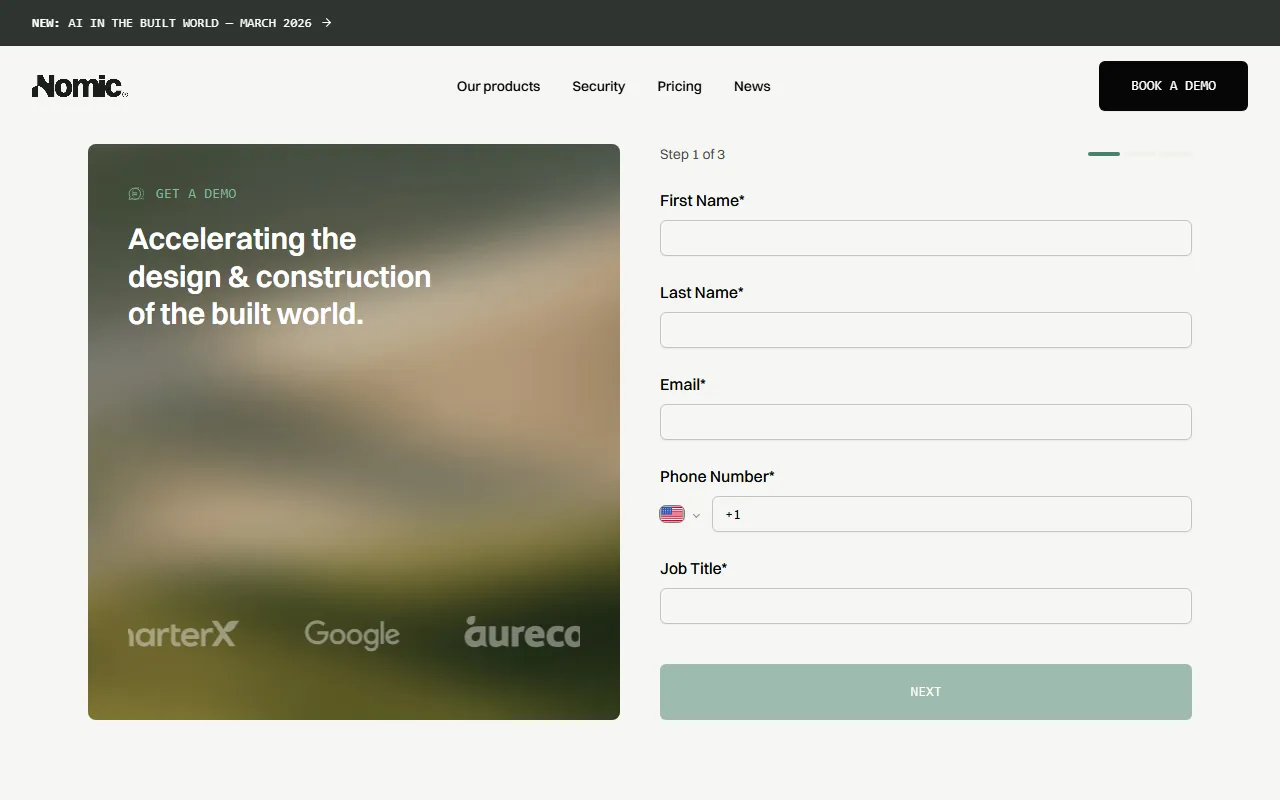The image size is (1280, 800).
Task: Click the chat icon beside Get a Demo
Action: (x=136, y=194)
